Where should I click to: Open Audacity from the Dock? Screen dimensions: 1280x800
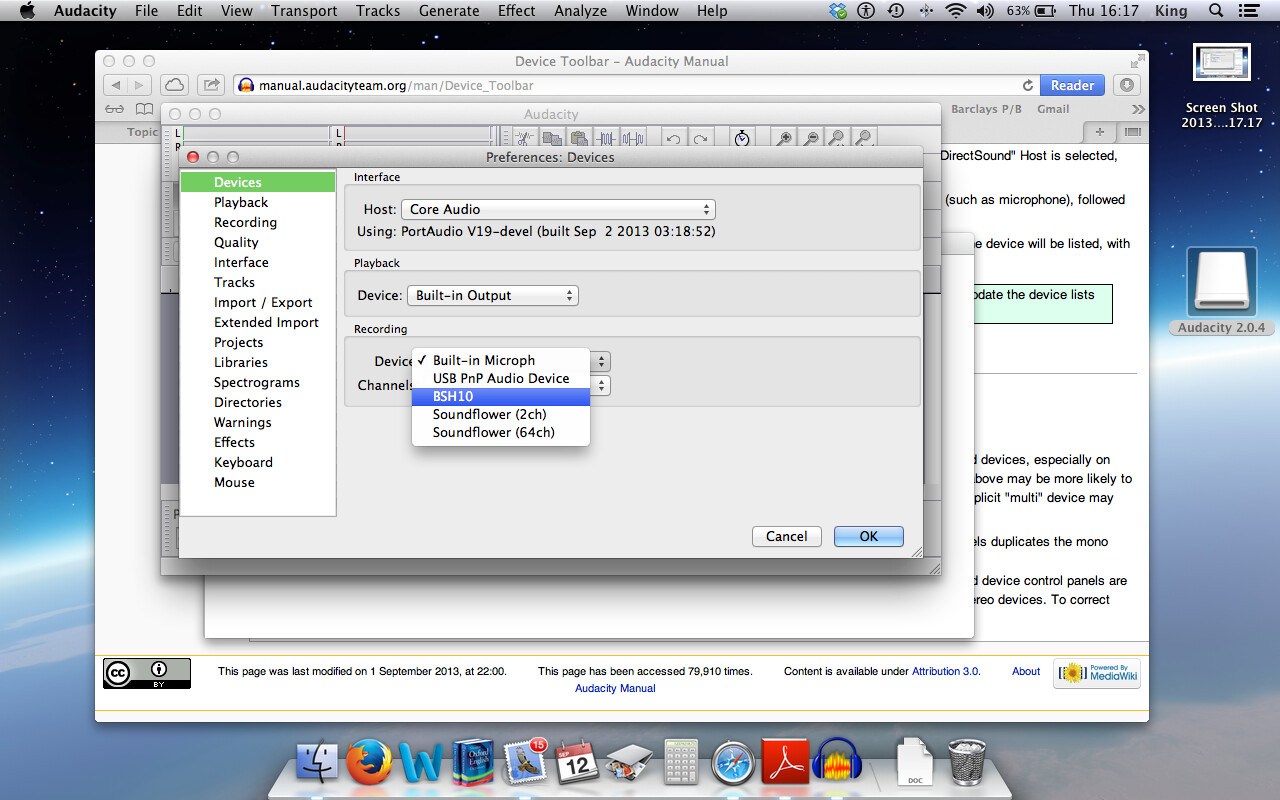(836, 764)
